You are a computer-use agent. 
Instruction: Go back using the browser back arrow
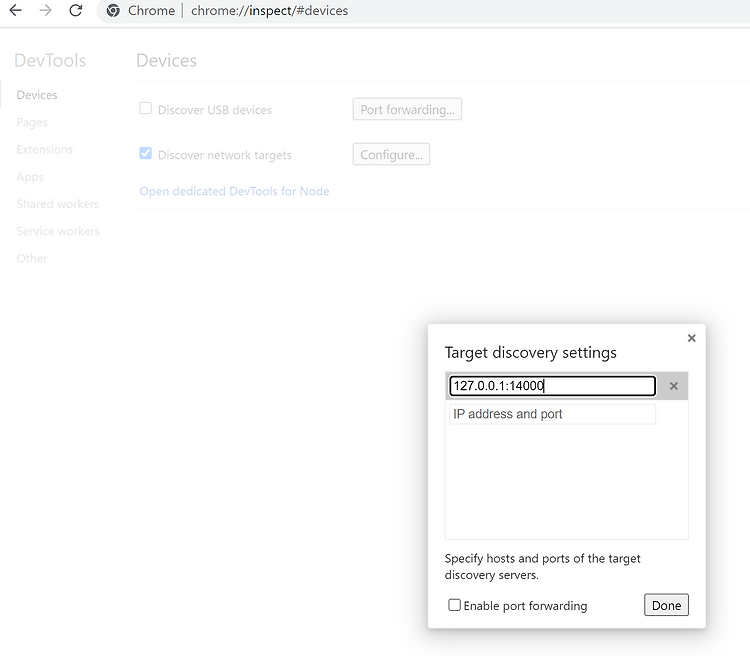point(16,11)
